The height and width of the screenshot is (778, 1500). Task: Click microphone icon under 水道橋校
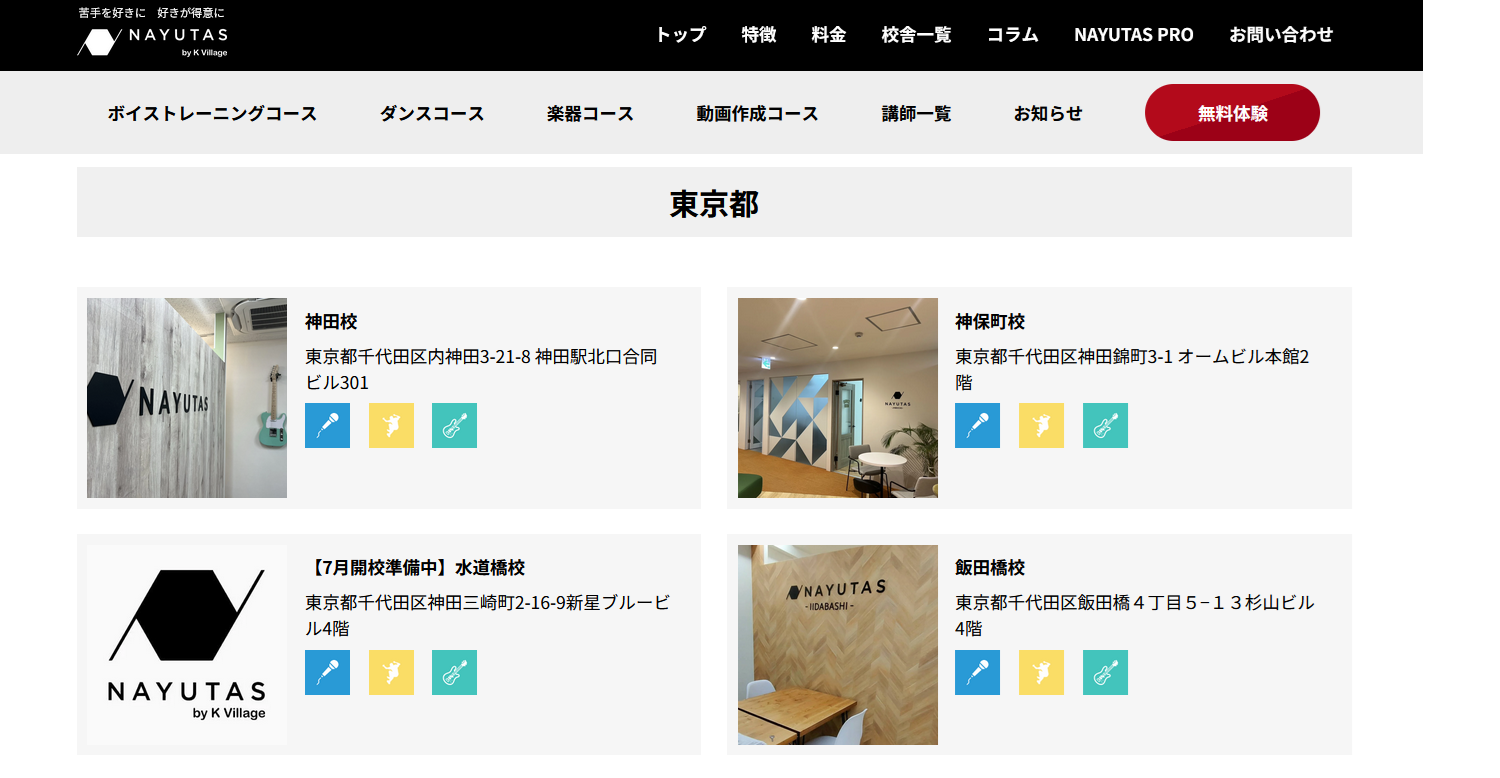(327, 672)
